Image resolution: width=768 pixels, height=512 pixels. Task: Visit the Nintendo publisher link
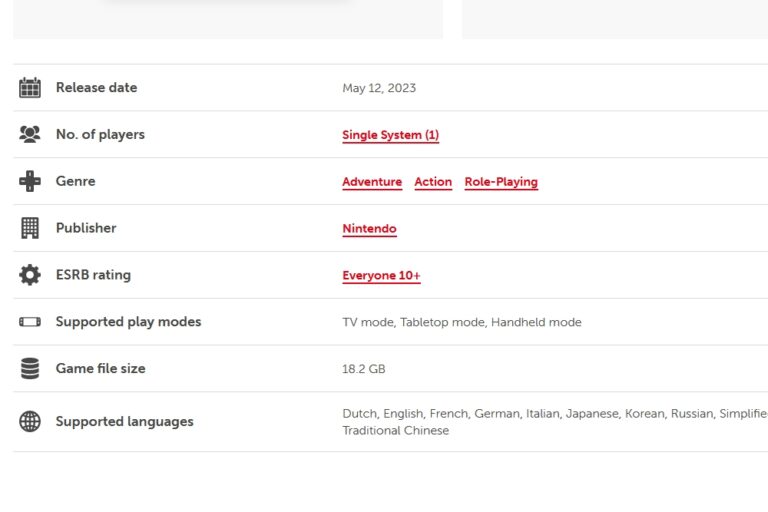click(x=369, y=229)
